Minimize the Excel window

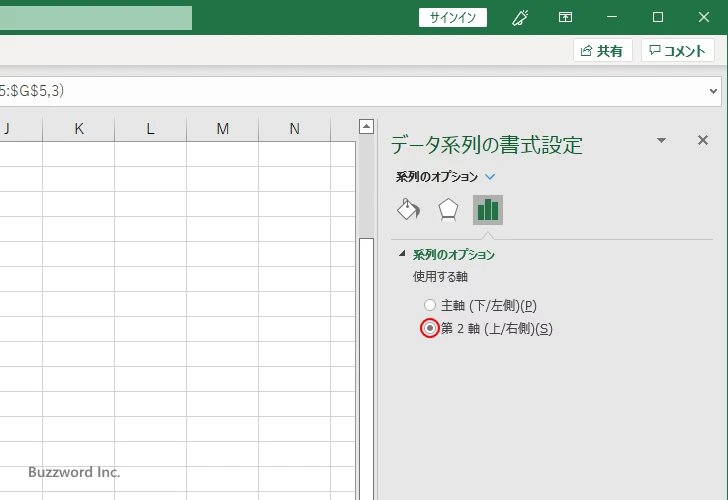point(612,18)
